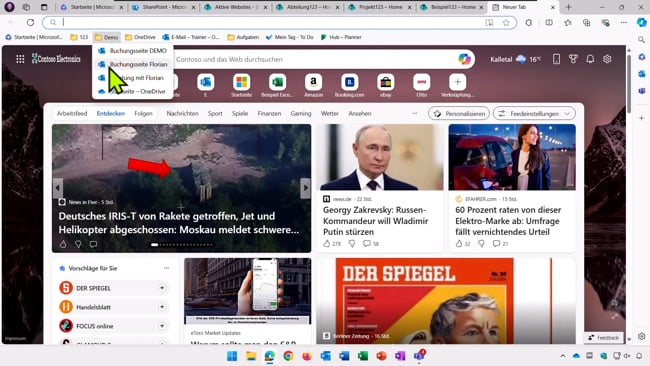Open the Aufgaben bookmarks folder

tap(243, 37)
